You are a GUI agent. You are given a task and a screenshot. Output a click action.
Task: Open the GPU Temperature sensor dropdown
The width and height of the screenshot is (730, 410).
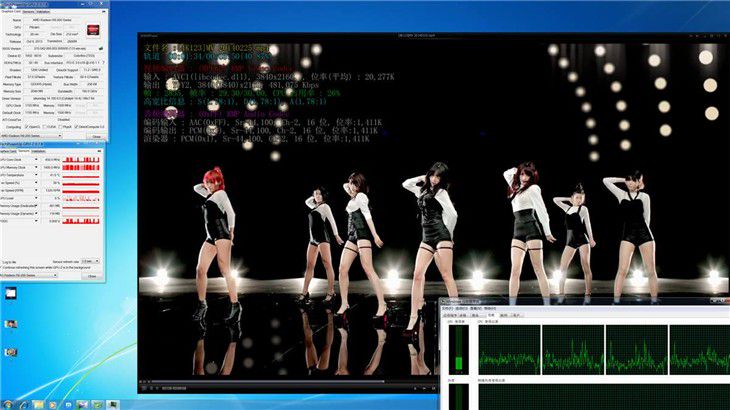[36, 175]
